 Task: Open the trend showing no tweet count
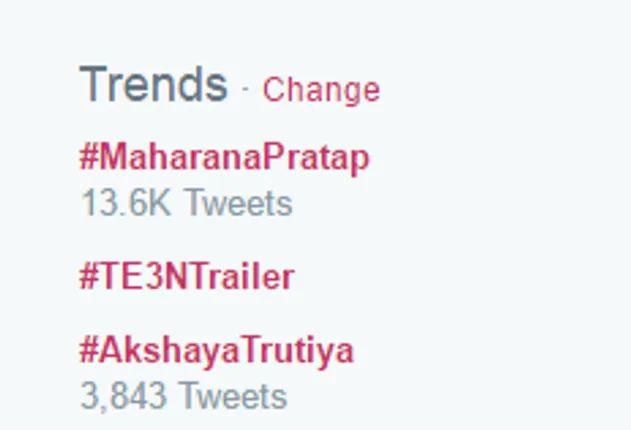pyautogui.click(x=187, y=276)
